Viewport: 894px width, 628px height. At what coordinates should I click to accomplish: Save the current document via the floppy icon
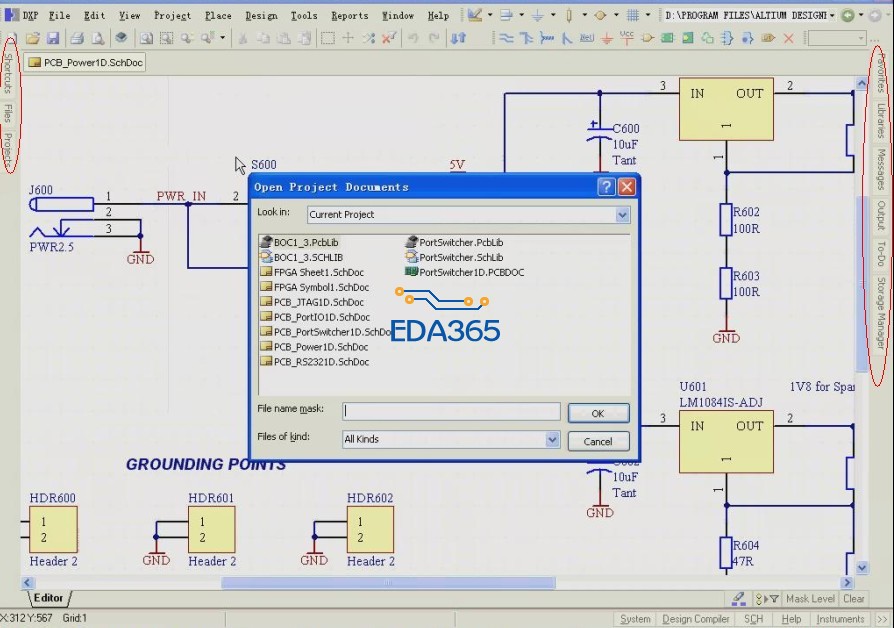click(x=53, y=38)
